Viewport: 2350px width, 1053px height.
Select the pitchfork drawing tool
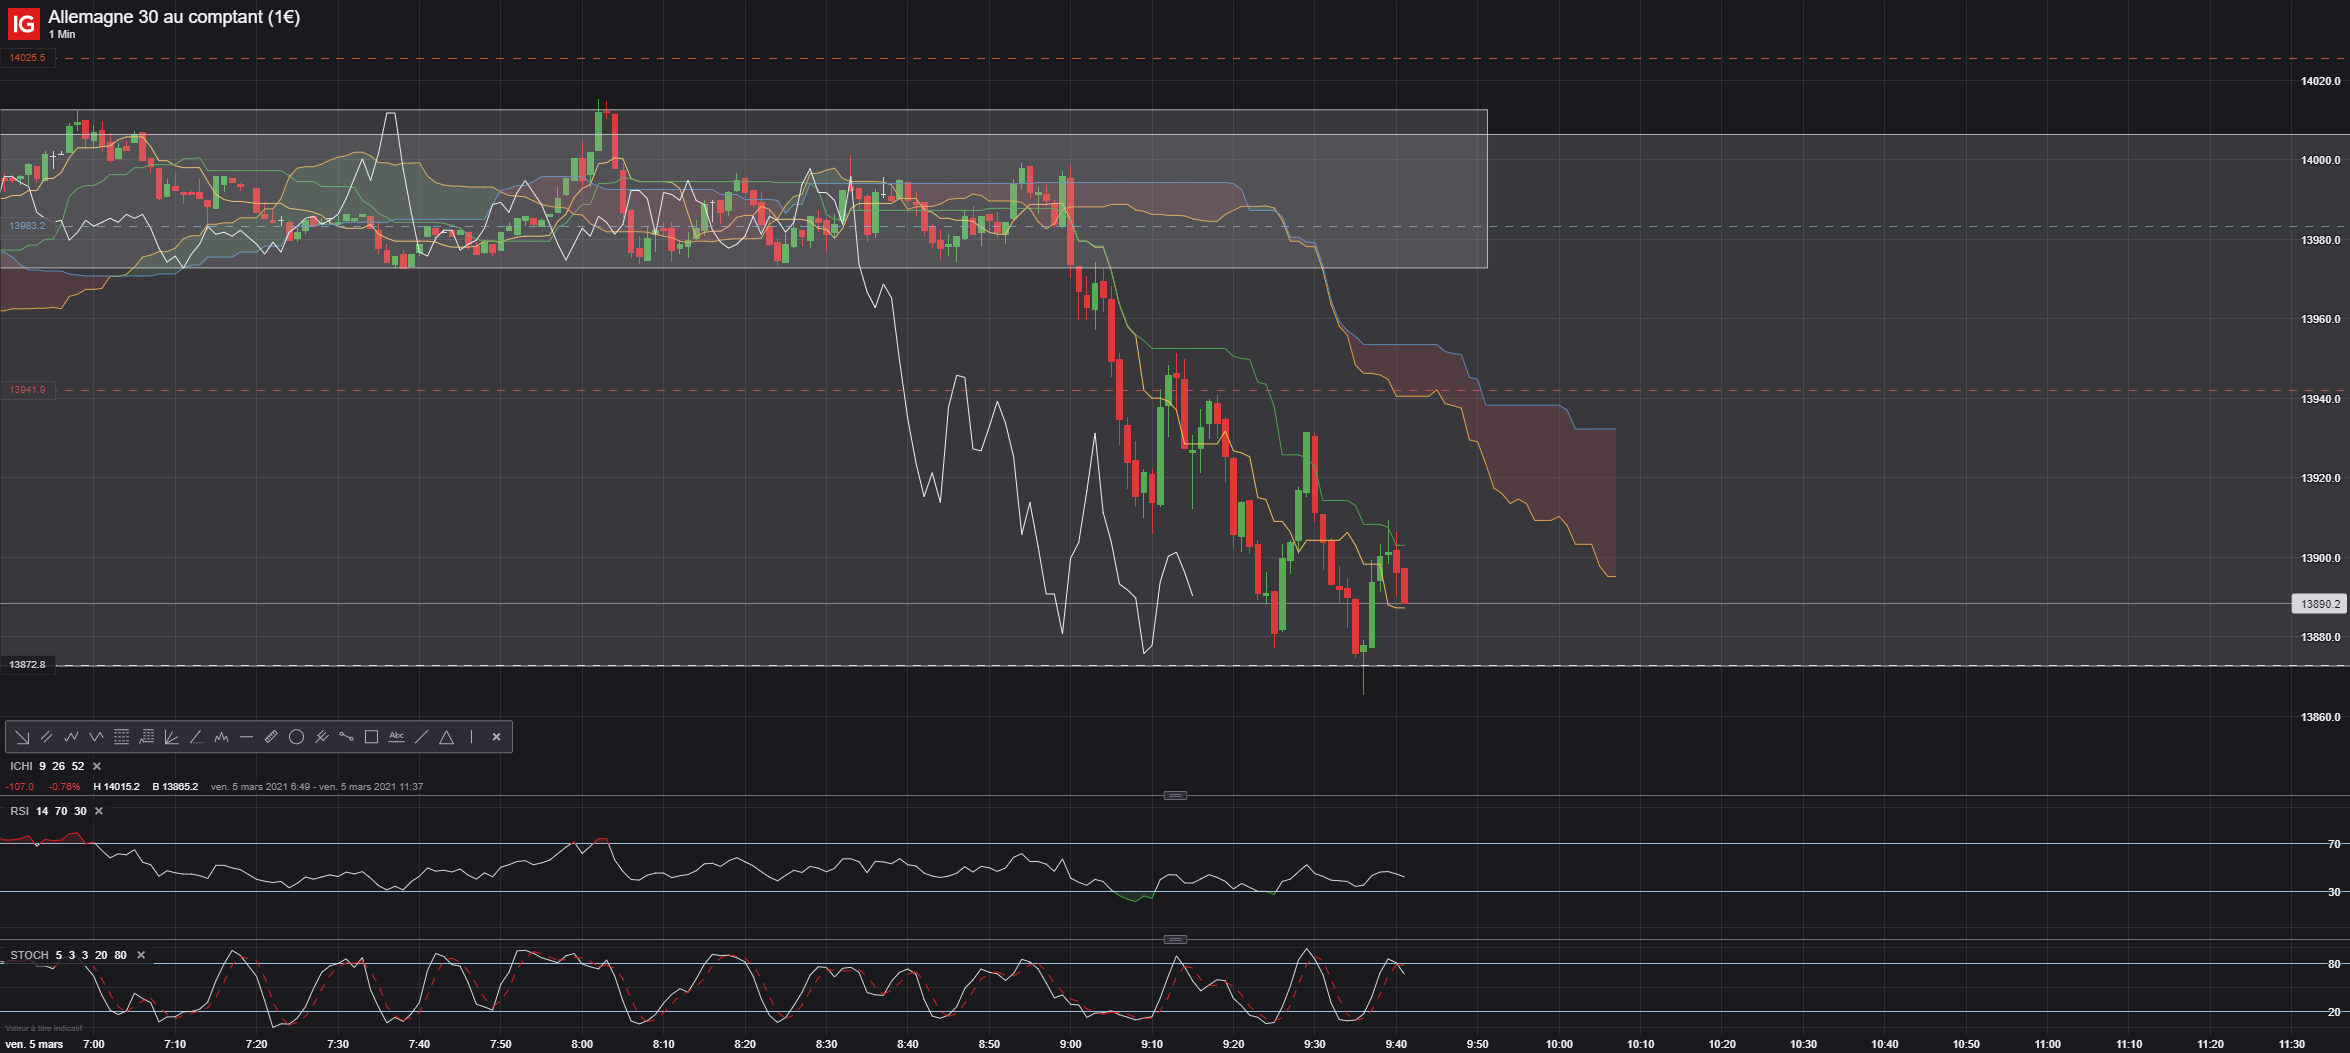pyautogui.click(x=321, y=737)
